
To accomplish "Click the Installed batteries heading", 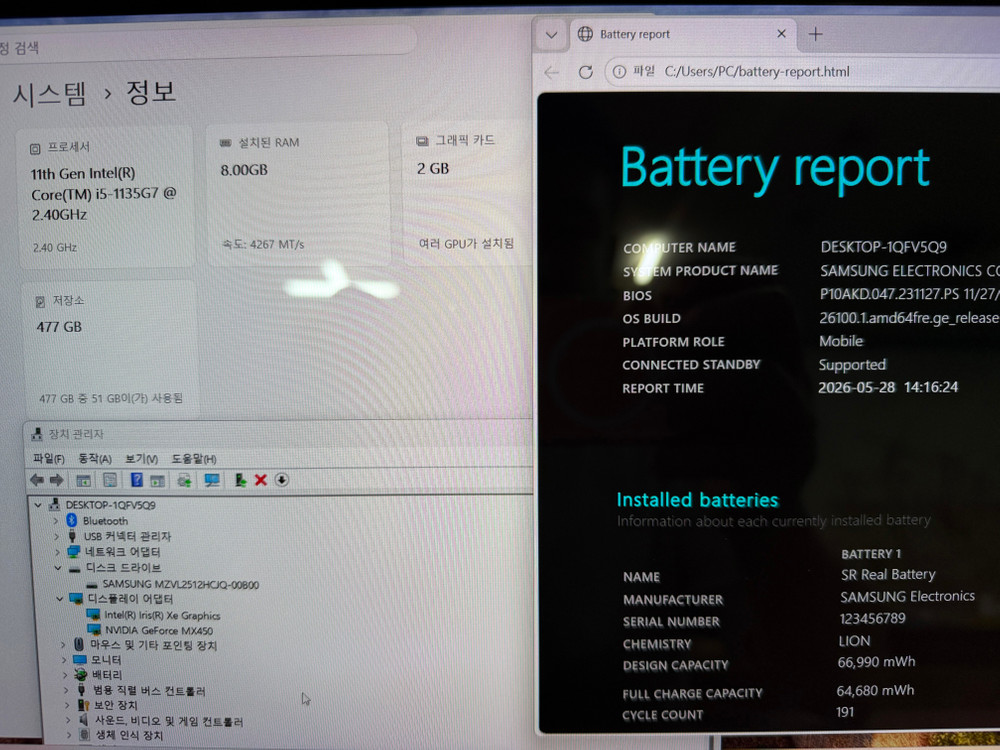I will 697,499.
